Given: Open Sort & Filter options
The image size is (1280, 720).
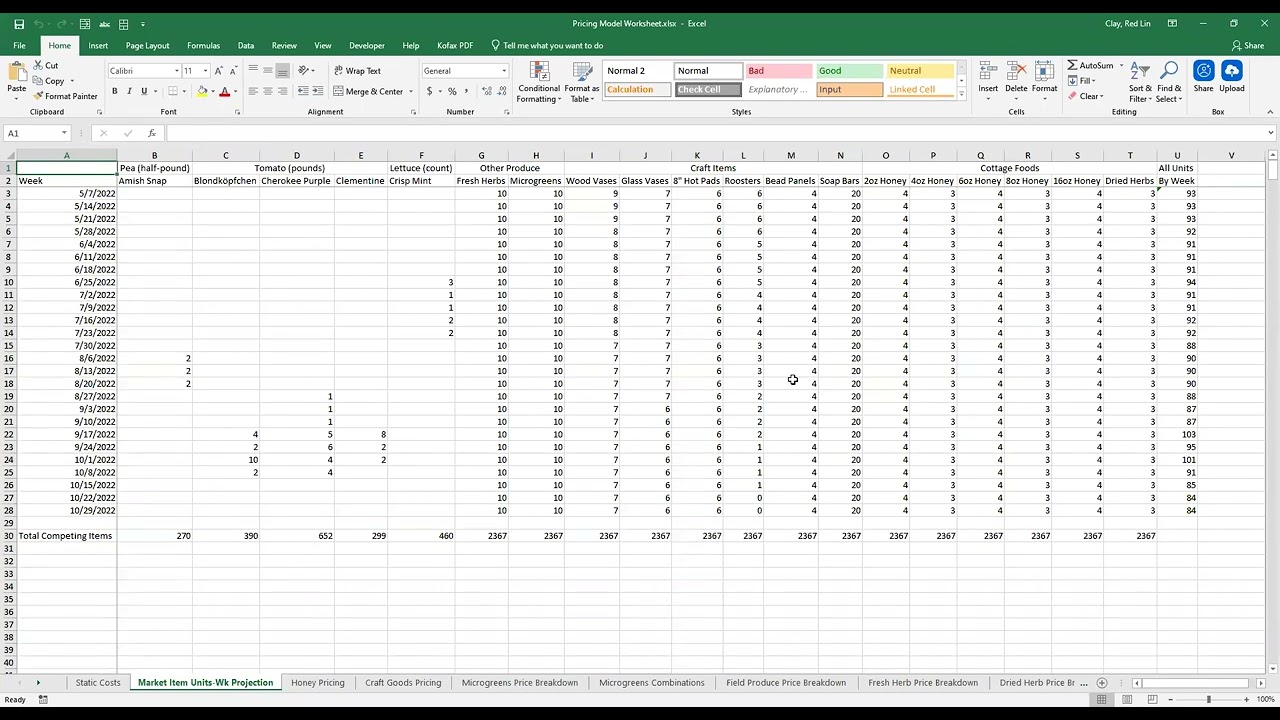Looking at the screenshot, I should pyautogui.click(x=1140, y=82).
